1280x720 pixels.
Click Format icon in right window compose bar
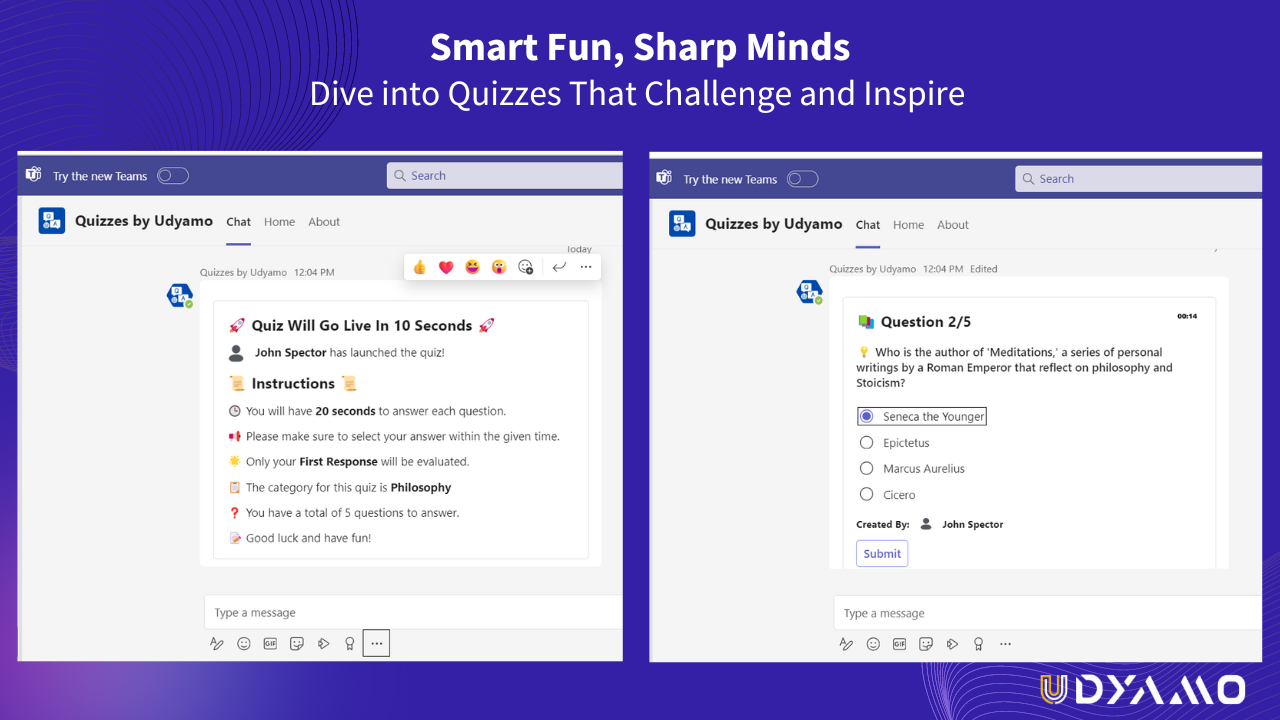tap(847, 644)
